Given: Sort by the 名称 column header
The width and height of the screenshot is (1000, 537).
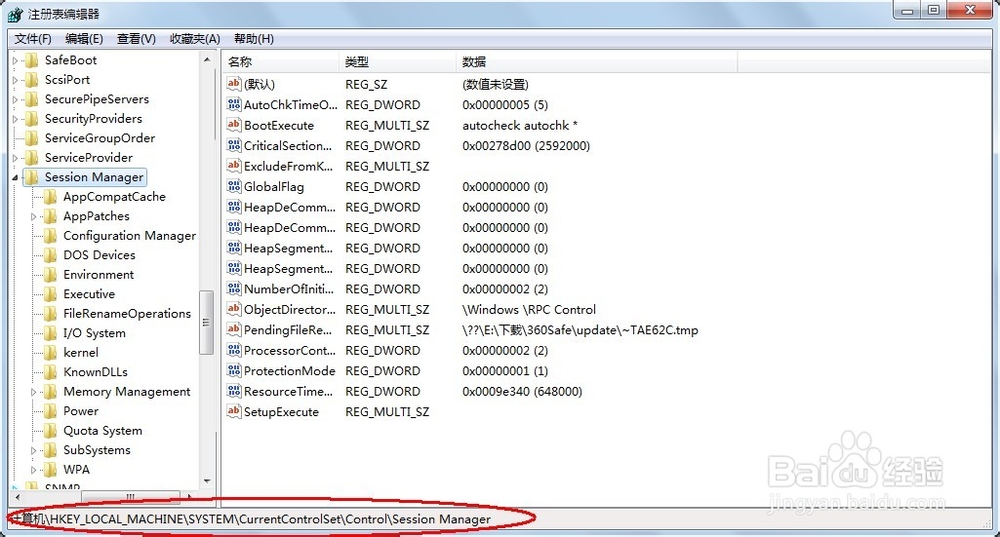Looking at the screenshot, I should (x=281, y=62).
